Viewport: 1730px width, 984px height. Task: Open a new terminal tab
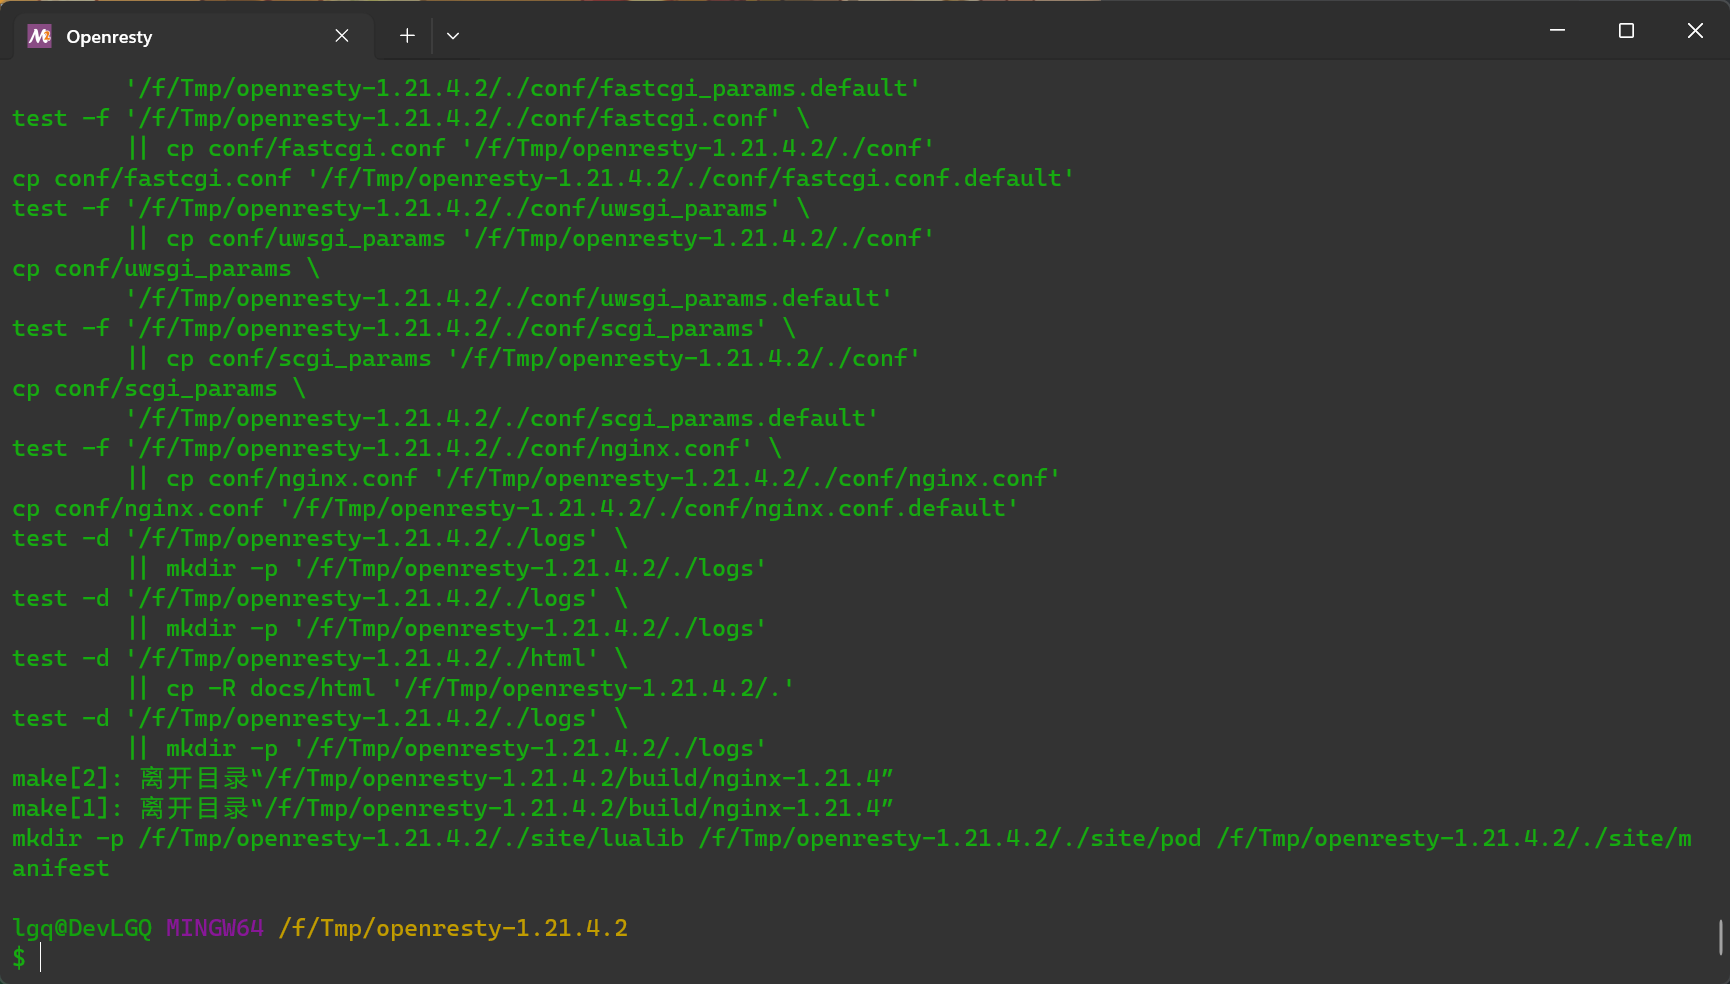tap(407, 36)
